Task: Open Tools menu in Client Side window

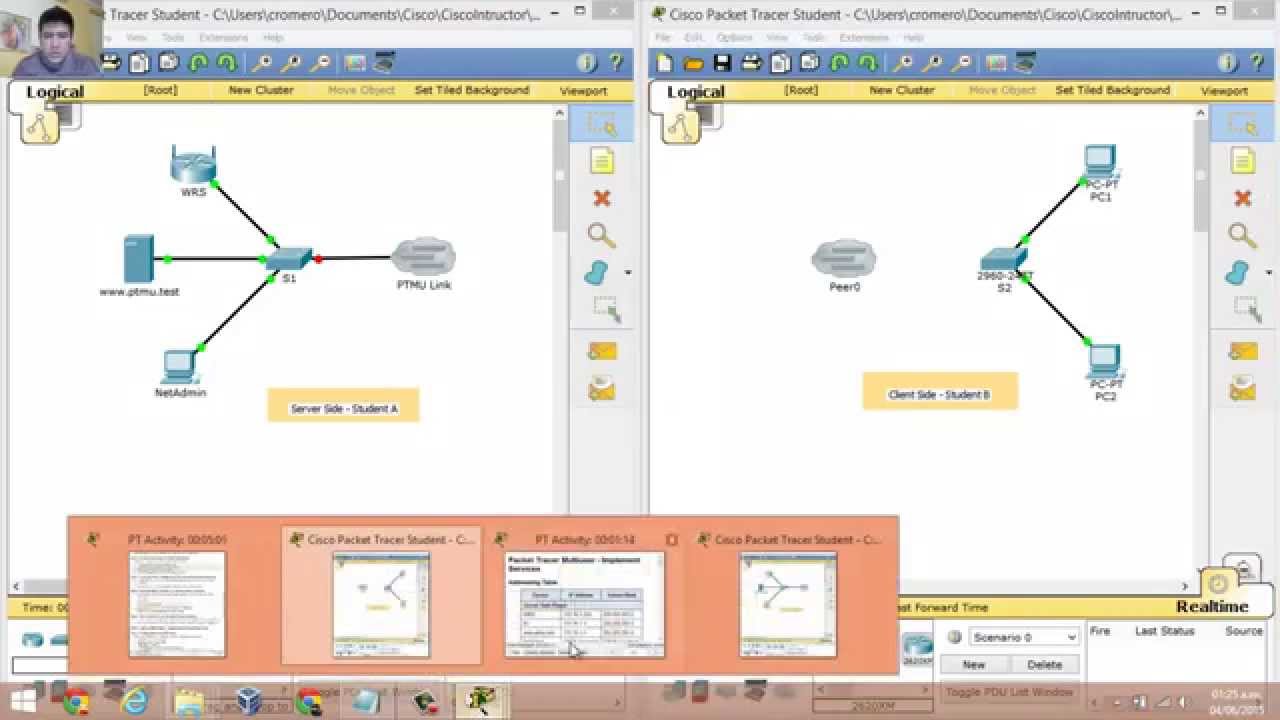Action: pos(814,38)
